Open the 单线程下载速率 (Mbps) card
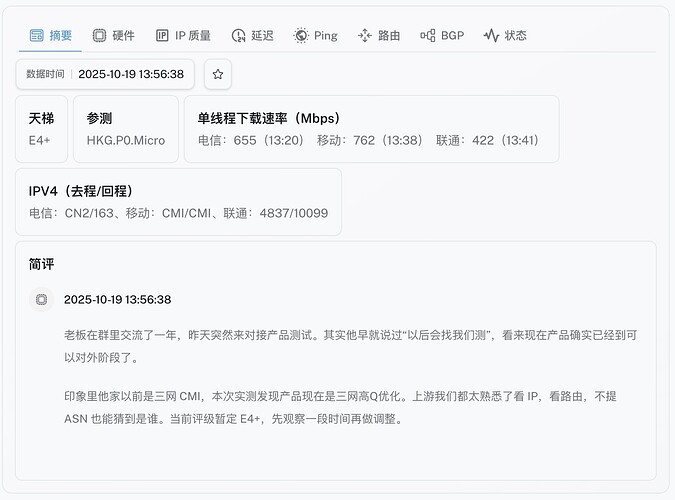This screenshot has width=675, height=500. (371, 129)
